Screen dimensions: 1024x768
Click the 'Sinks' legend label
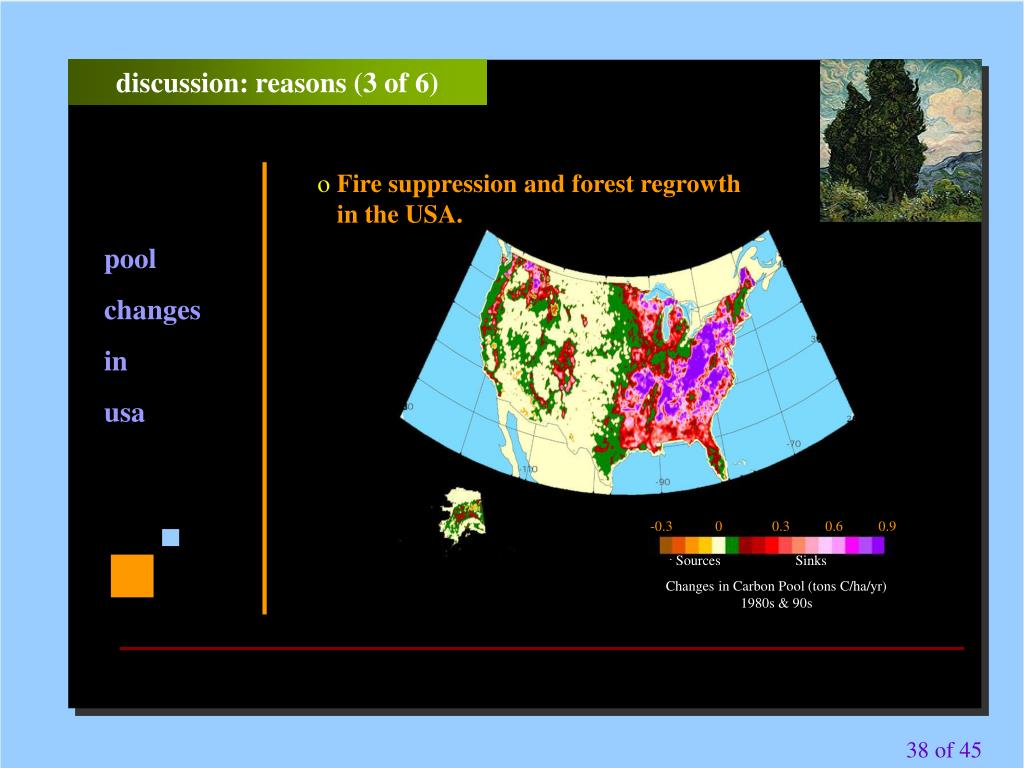[x=810, y=561]
